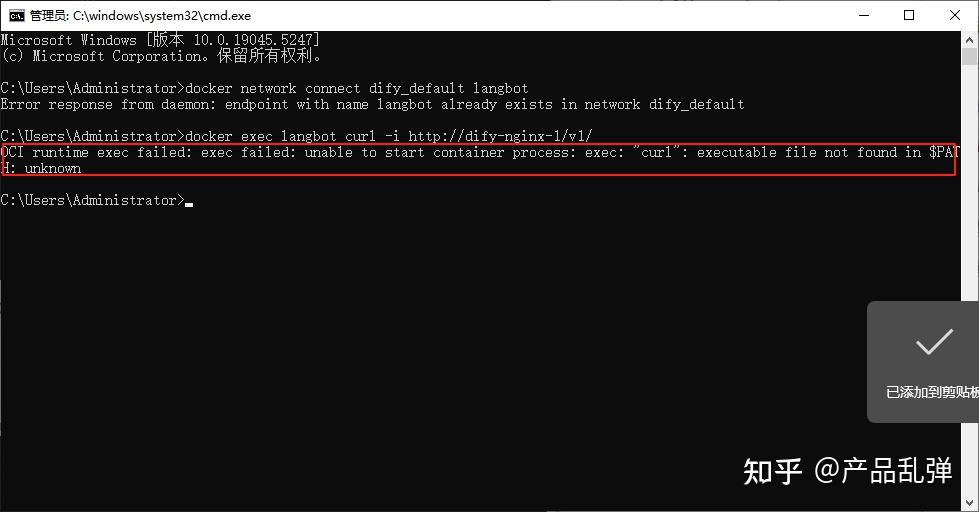Click the clipboard notification checkmark icon

click(934, 344)
